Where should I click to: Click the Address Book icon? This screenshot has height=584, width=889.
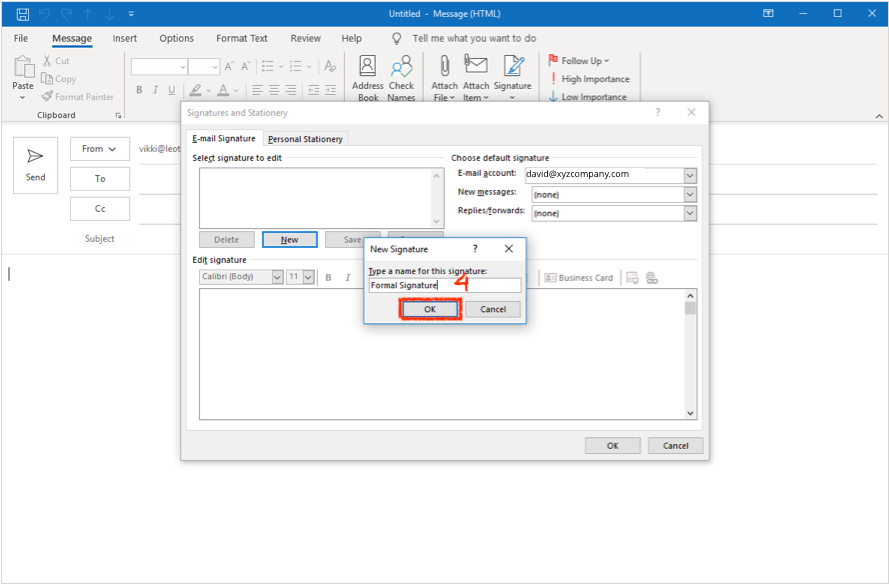[x=368, y=78]
